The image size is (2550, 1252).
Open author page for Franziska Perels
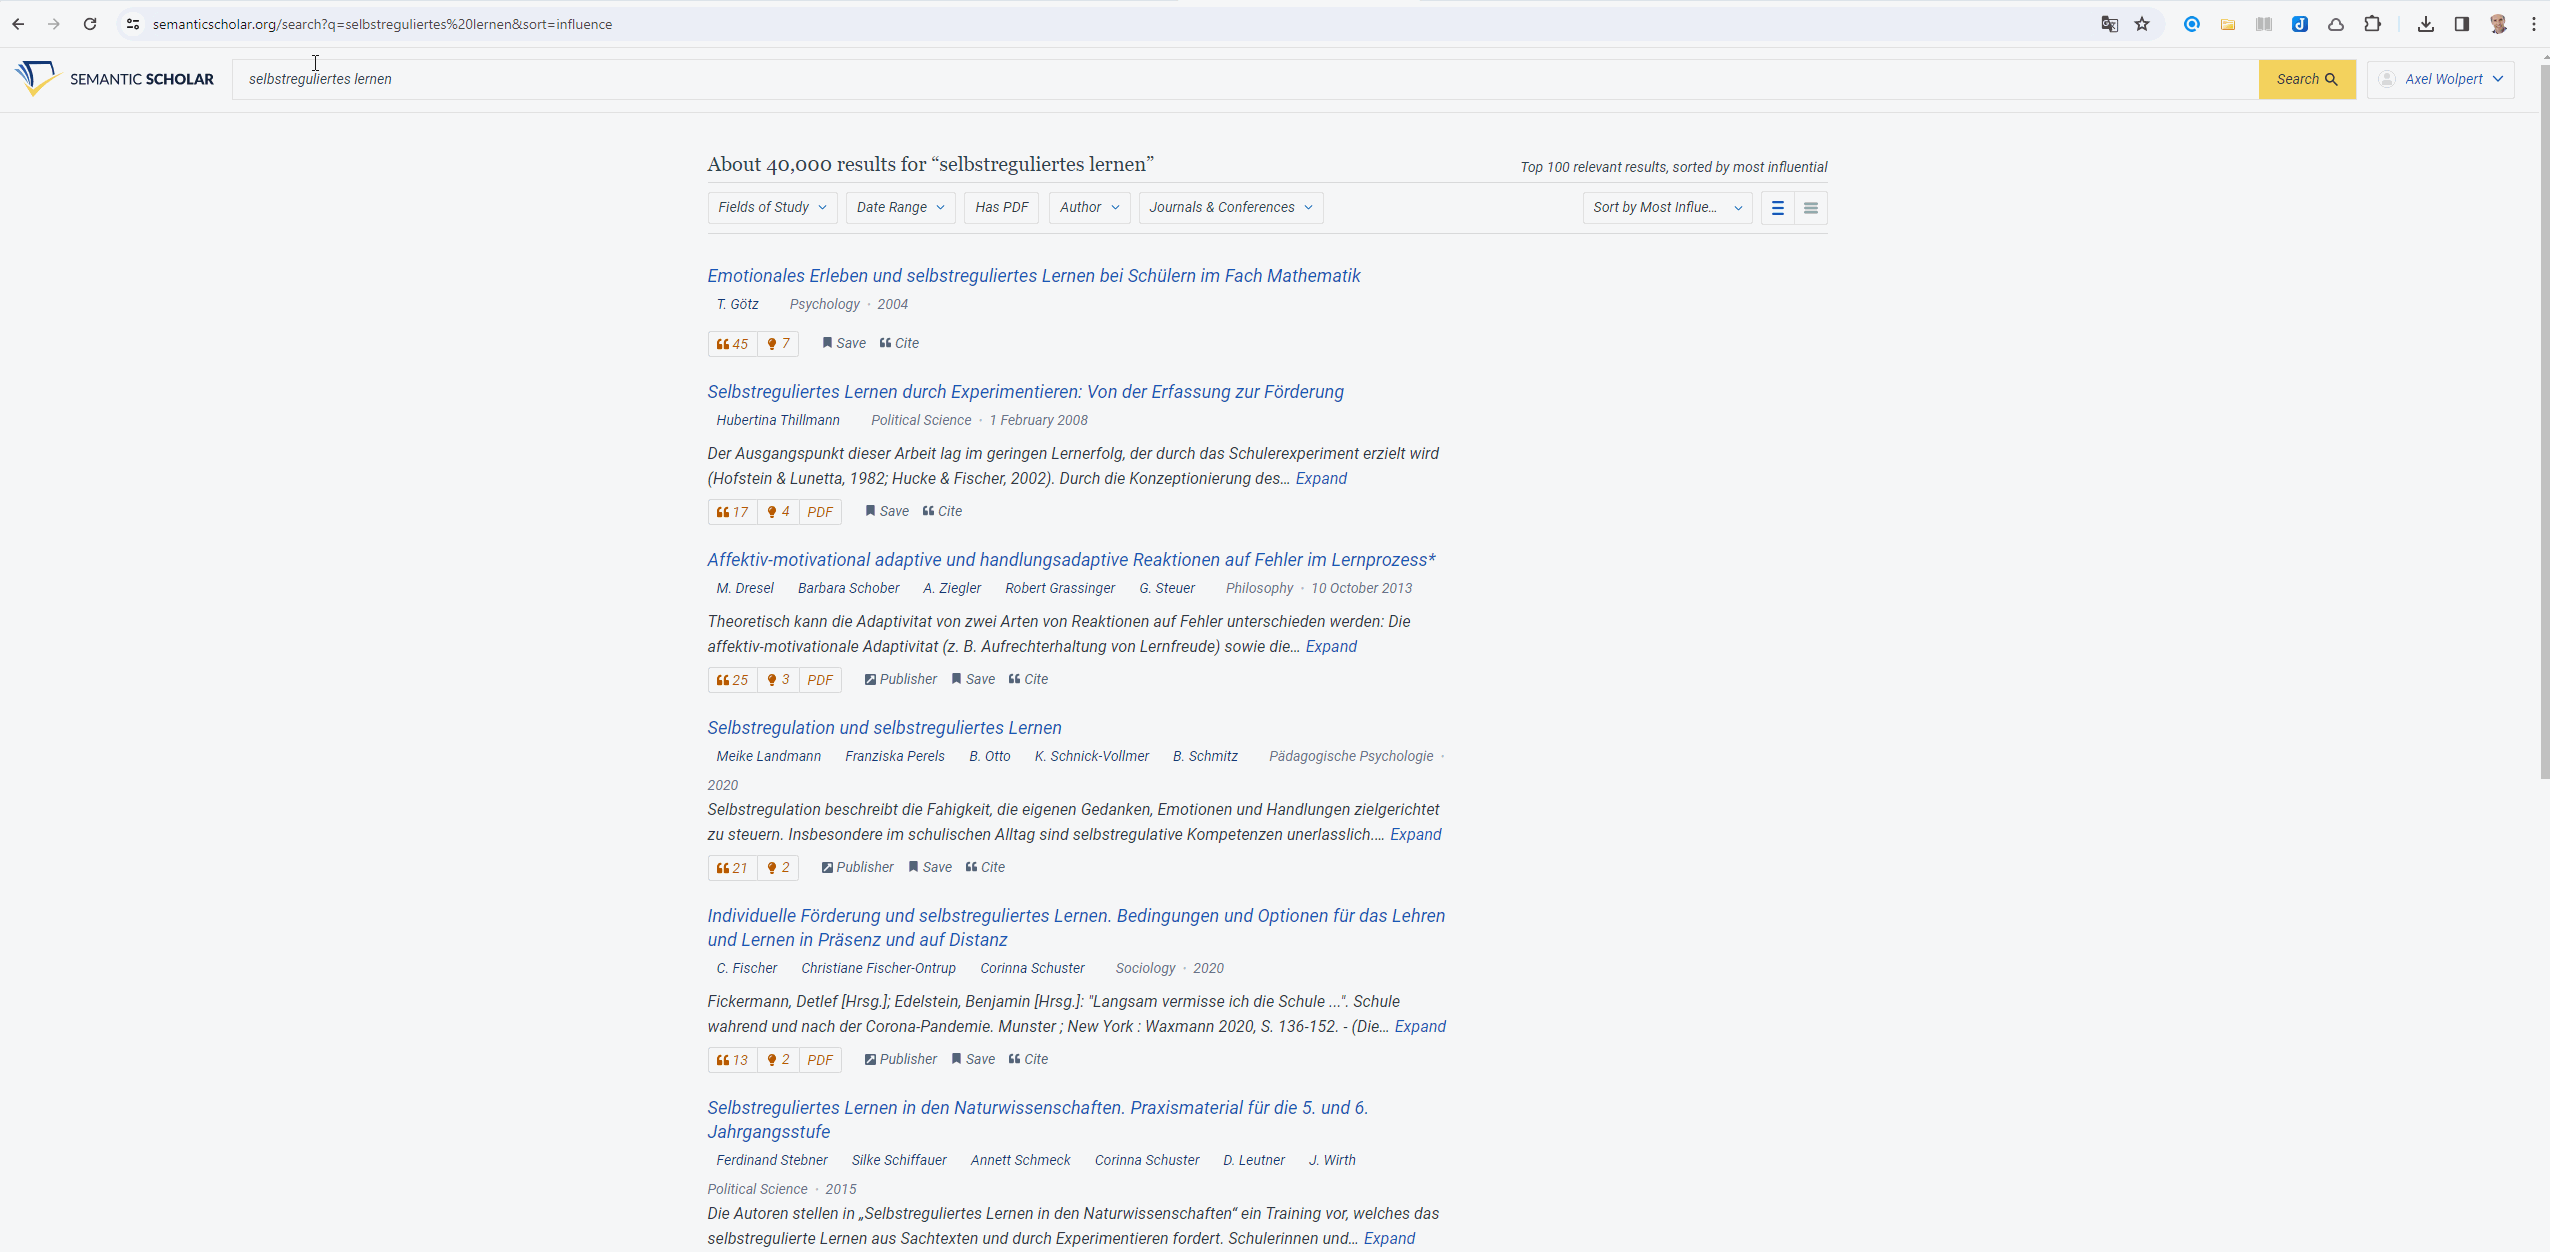click(x=894, y=756)
